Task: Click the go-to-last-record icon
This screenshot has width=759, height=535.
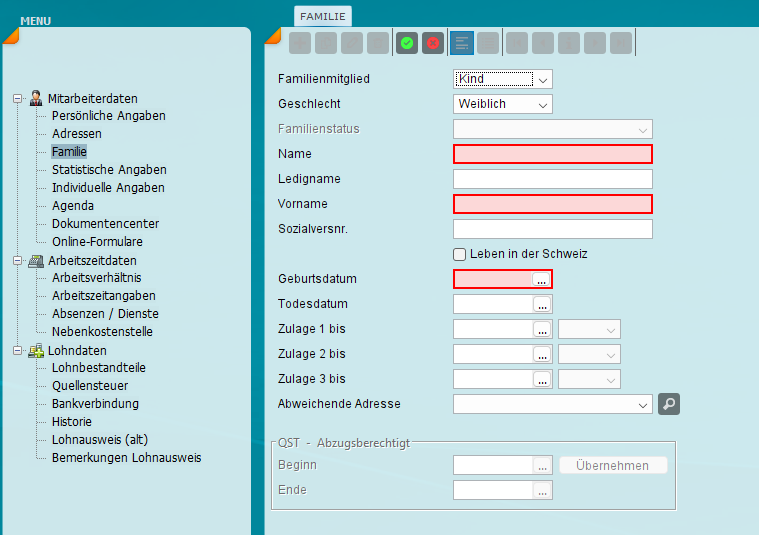Action: click(621, 44)
